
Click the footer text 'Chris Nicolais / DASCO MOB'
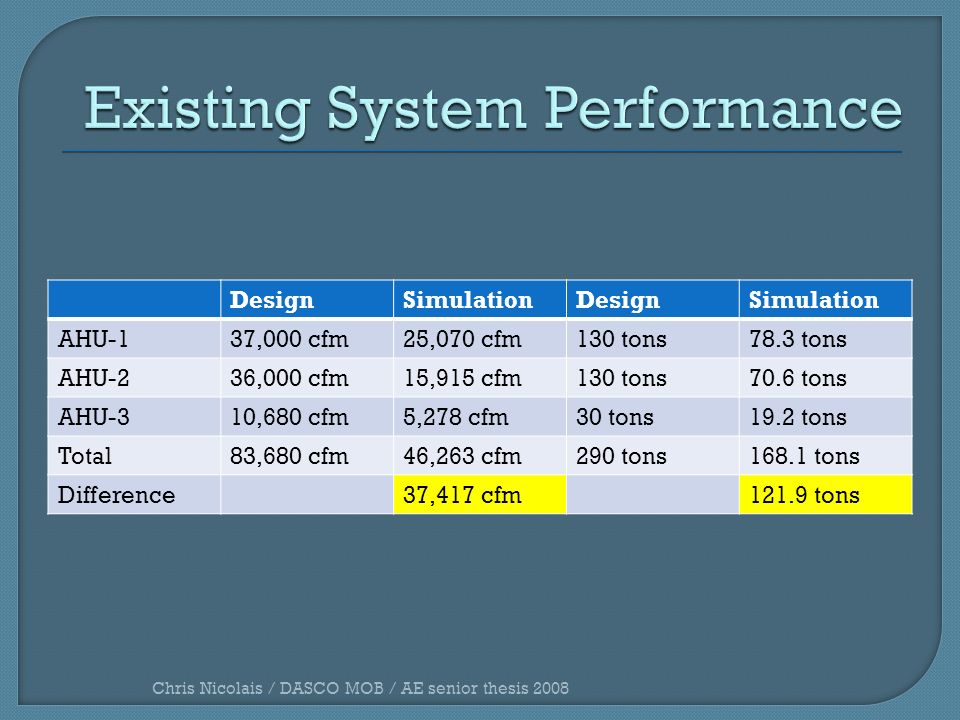[268, 688]
